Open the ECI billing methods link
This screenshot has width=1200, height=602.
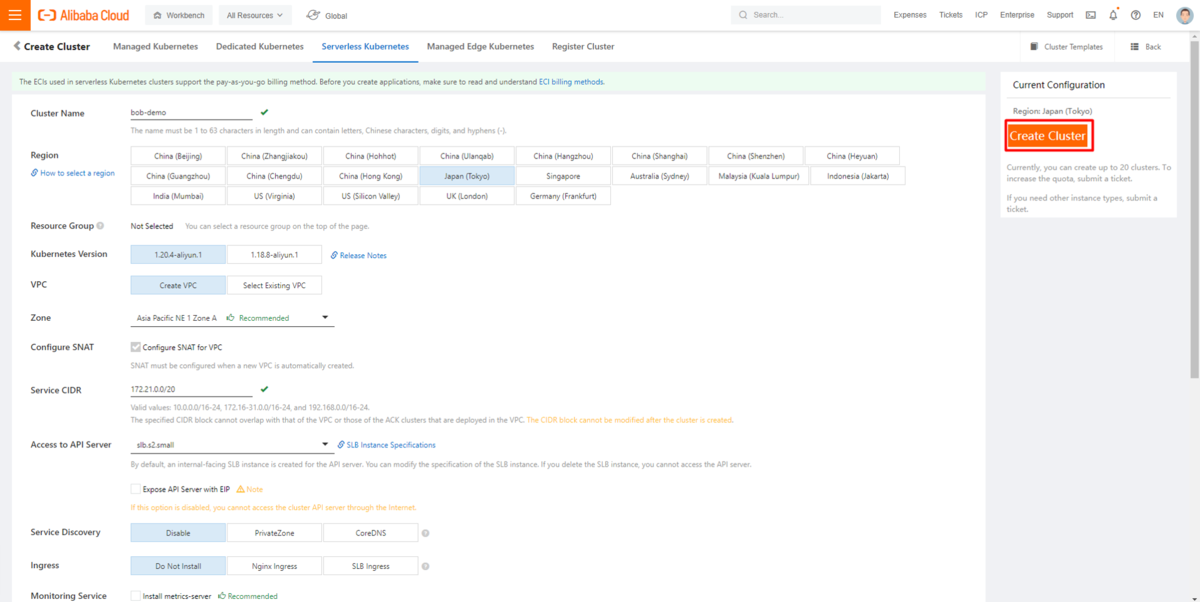[x=571, y=82]
